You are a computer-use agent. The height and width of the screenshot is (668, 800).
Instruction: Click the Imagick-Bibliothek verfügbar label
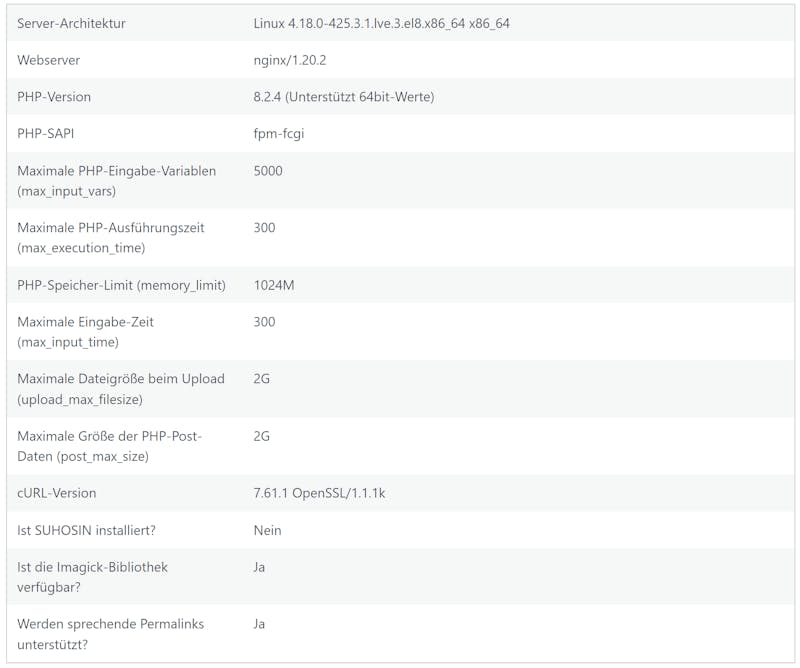[x=92, y=577]
